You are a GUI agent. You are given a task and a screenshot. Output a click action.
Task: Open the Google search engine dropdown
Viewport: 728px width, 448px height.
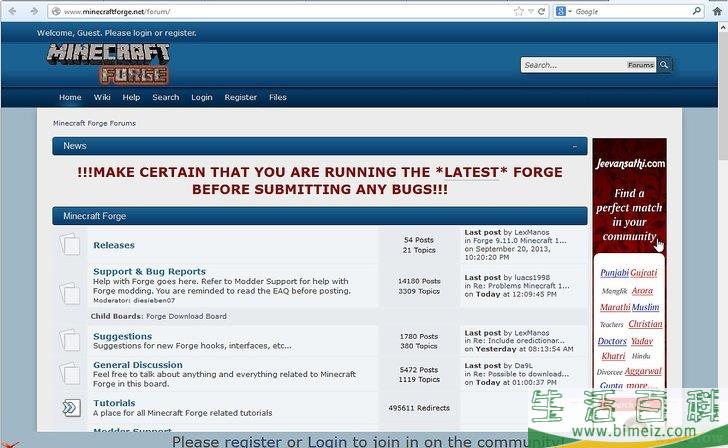(564, 11)
